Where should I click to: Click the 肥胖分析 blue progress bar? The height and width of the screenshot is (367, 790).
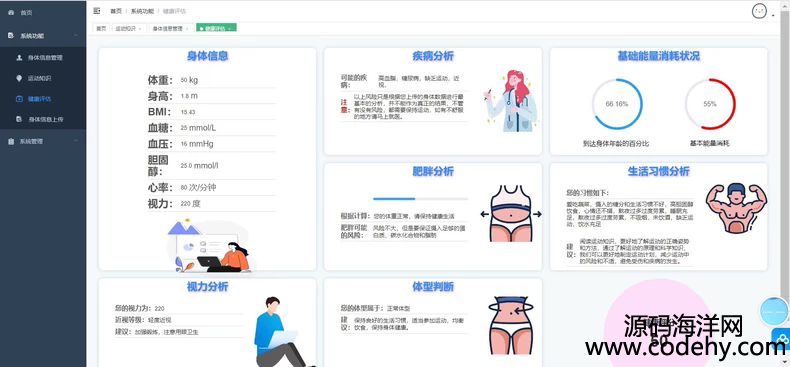pos(420,199)
